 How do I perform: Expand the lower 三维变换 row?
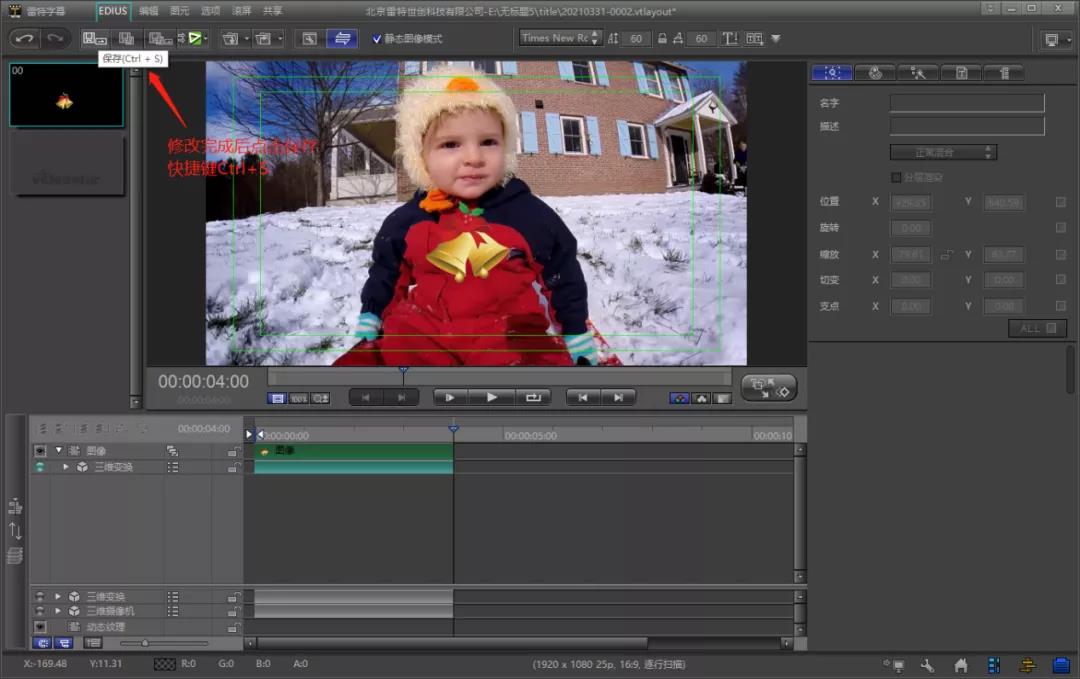58,596
